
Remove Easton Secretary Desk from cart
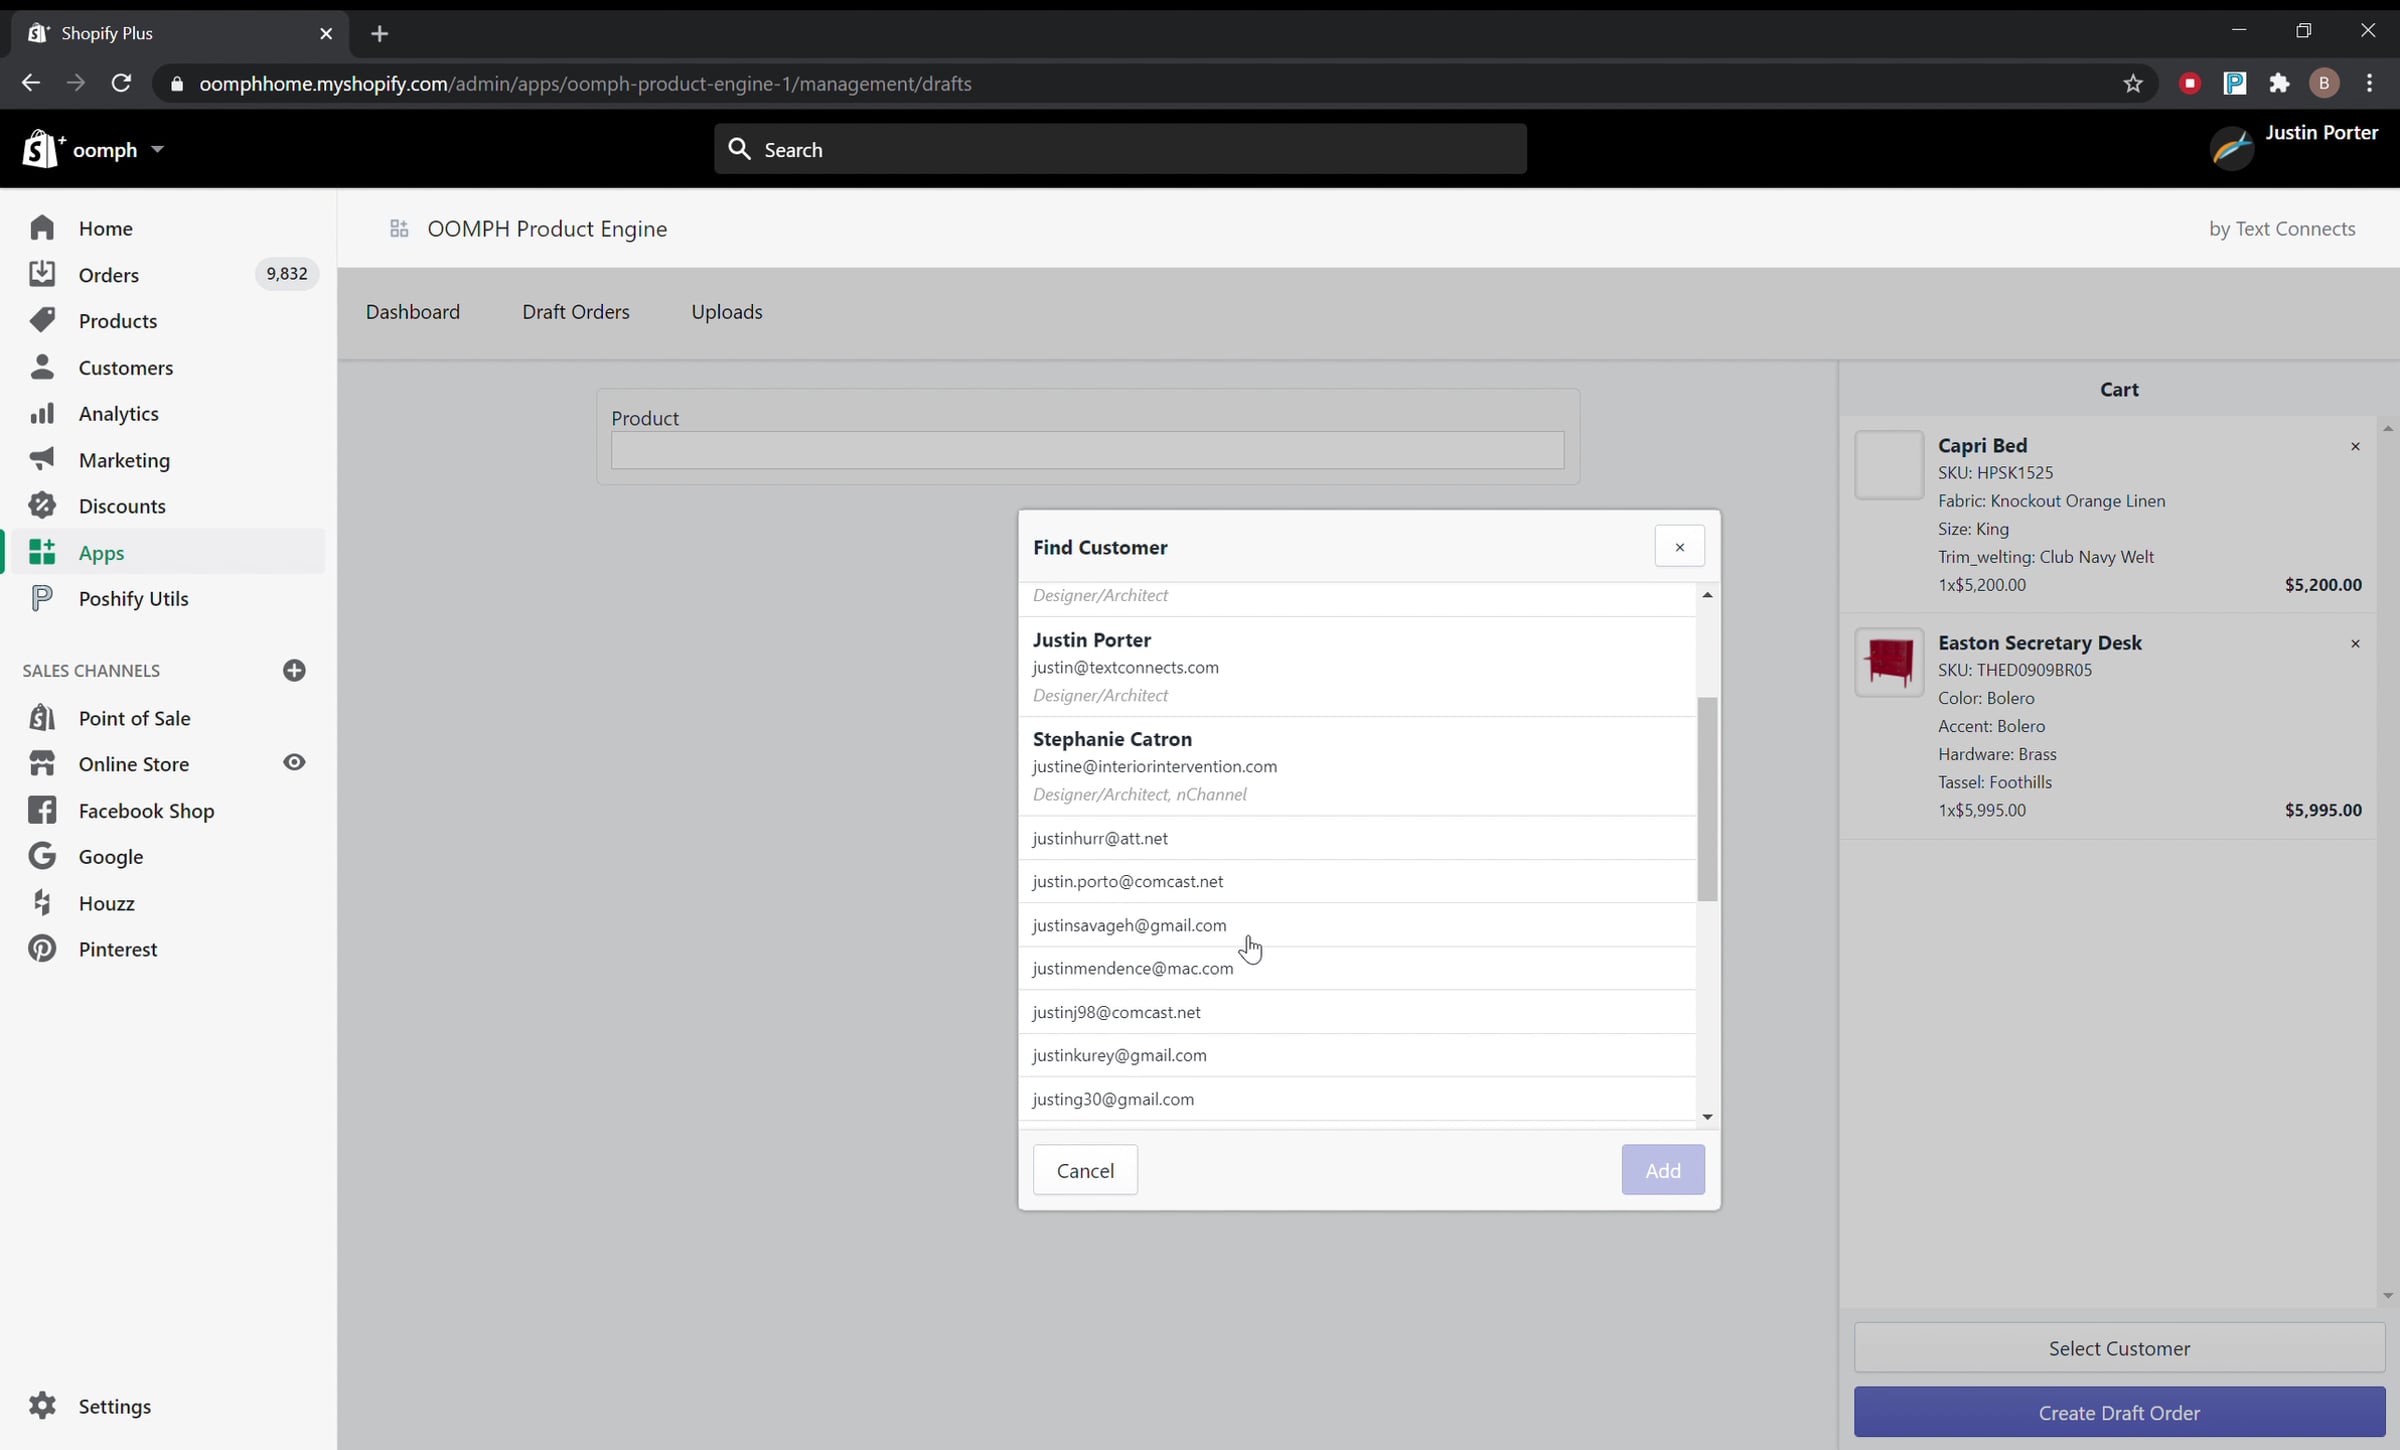tap(2355, 643)
